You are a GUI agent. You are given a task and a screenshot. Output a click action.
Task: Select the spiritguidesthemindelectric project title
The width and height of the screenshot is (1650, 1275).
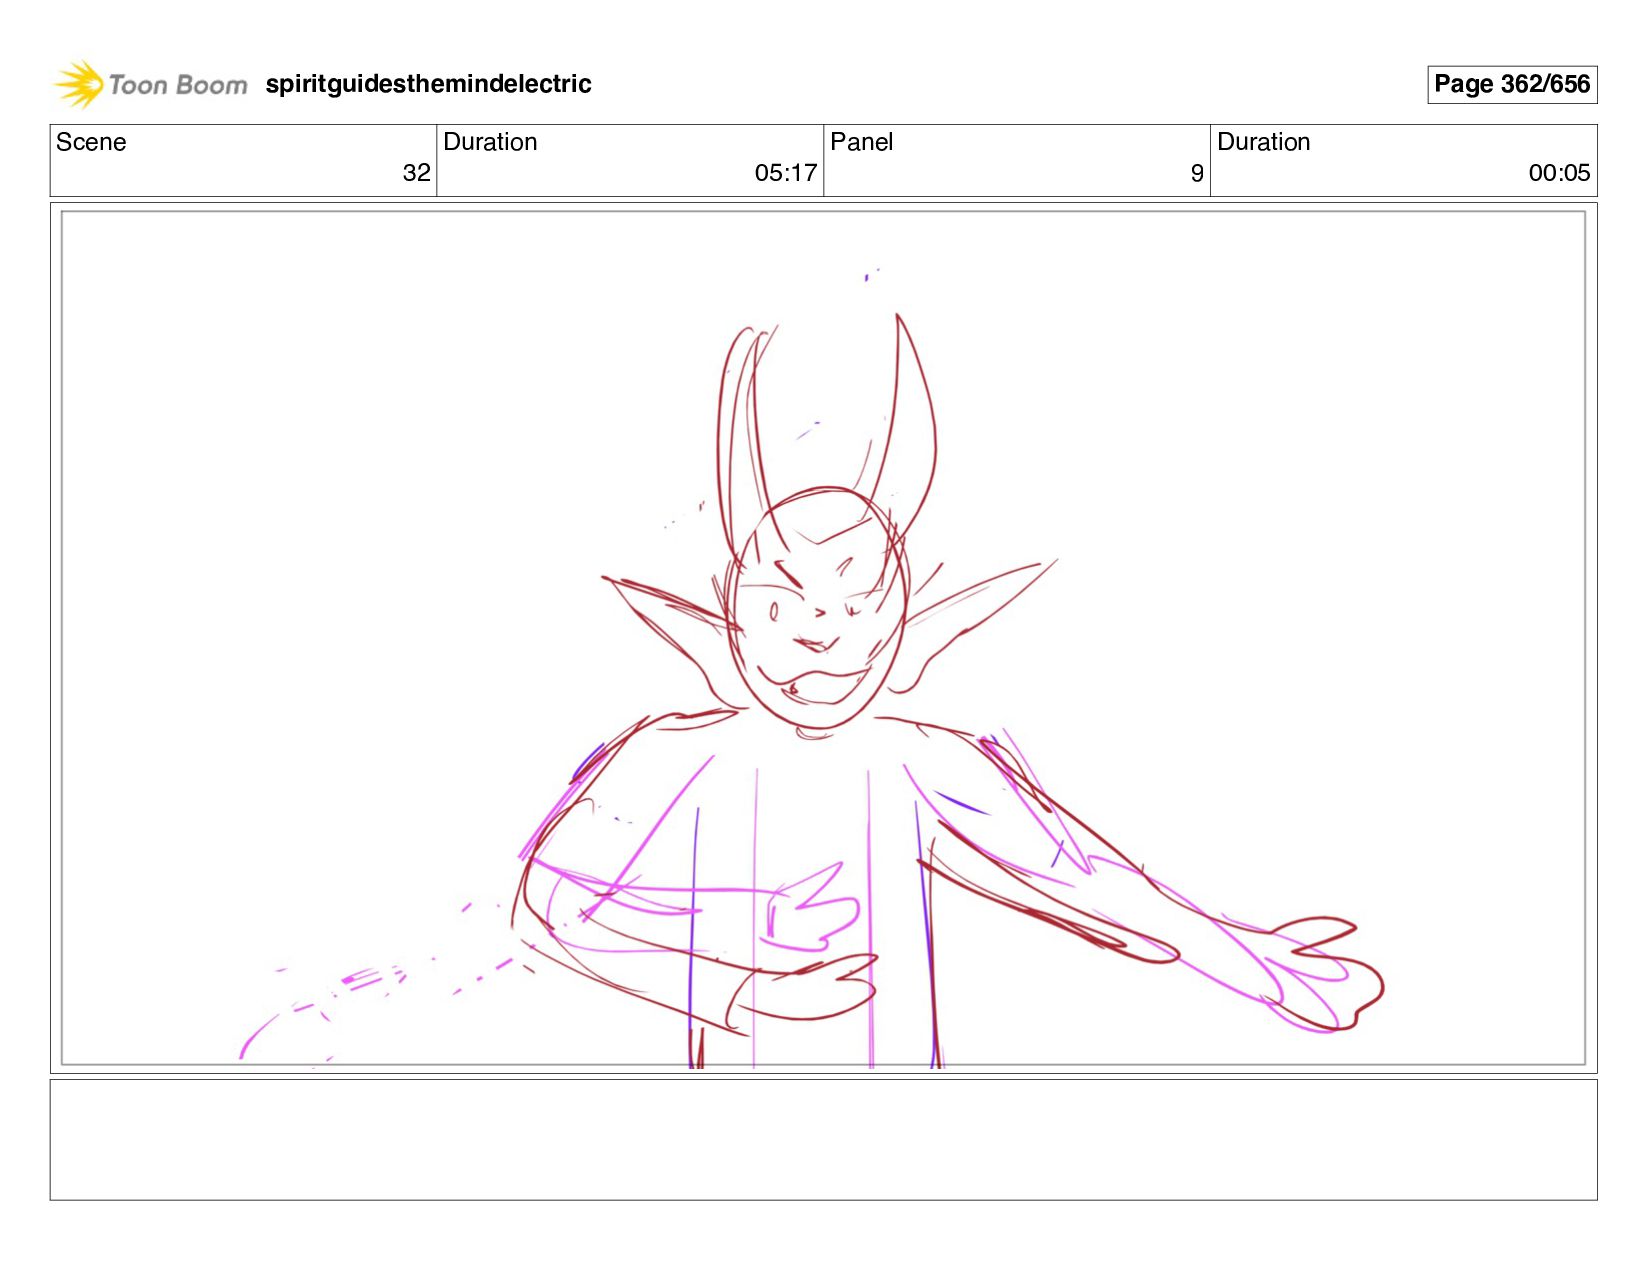428,84
